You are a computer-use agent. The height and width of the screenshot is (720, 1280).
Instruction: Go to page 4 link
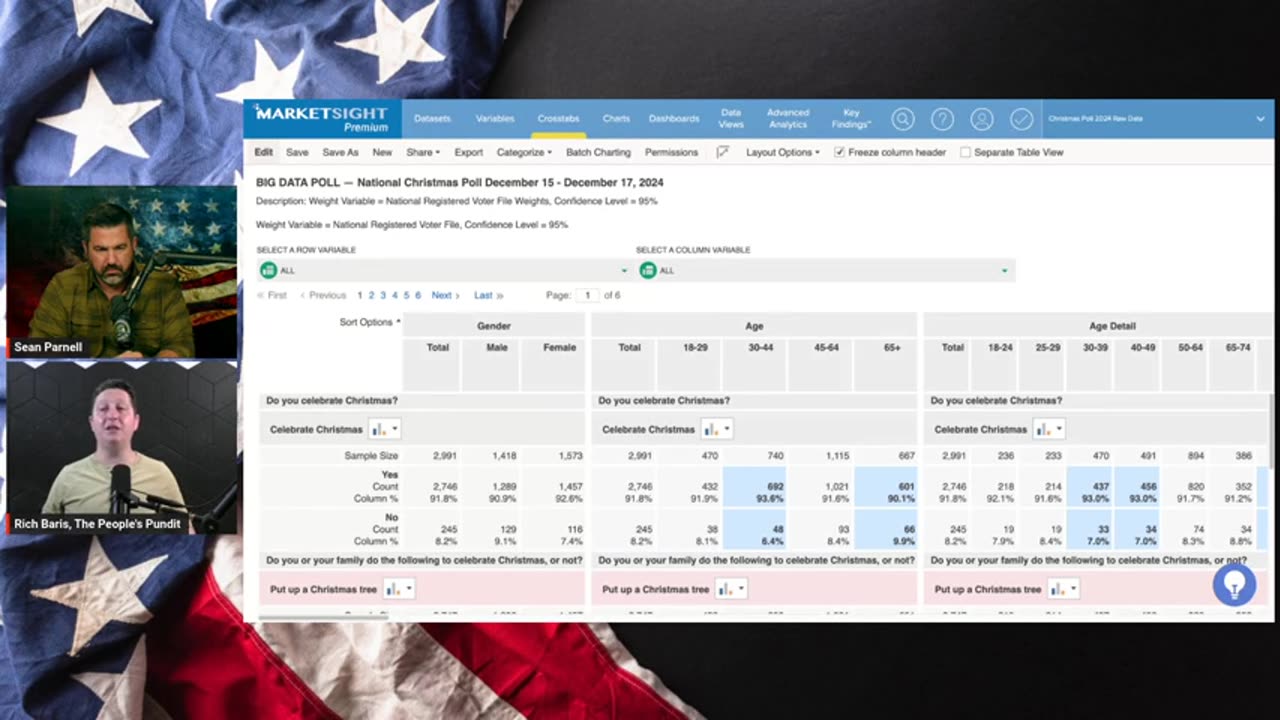(395, 296)
